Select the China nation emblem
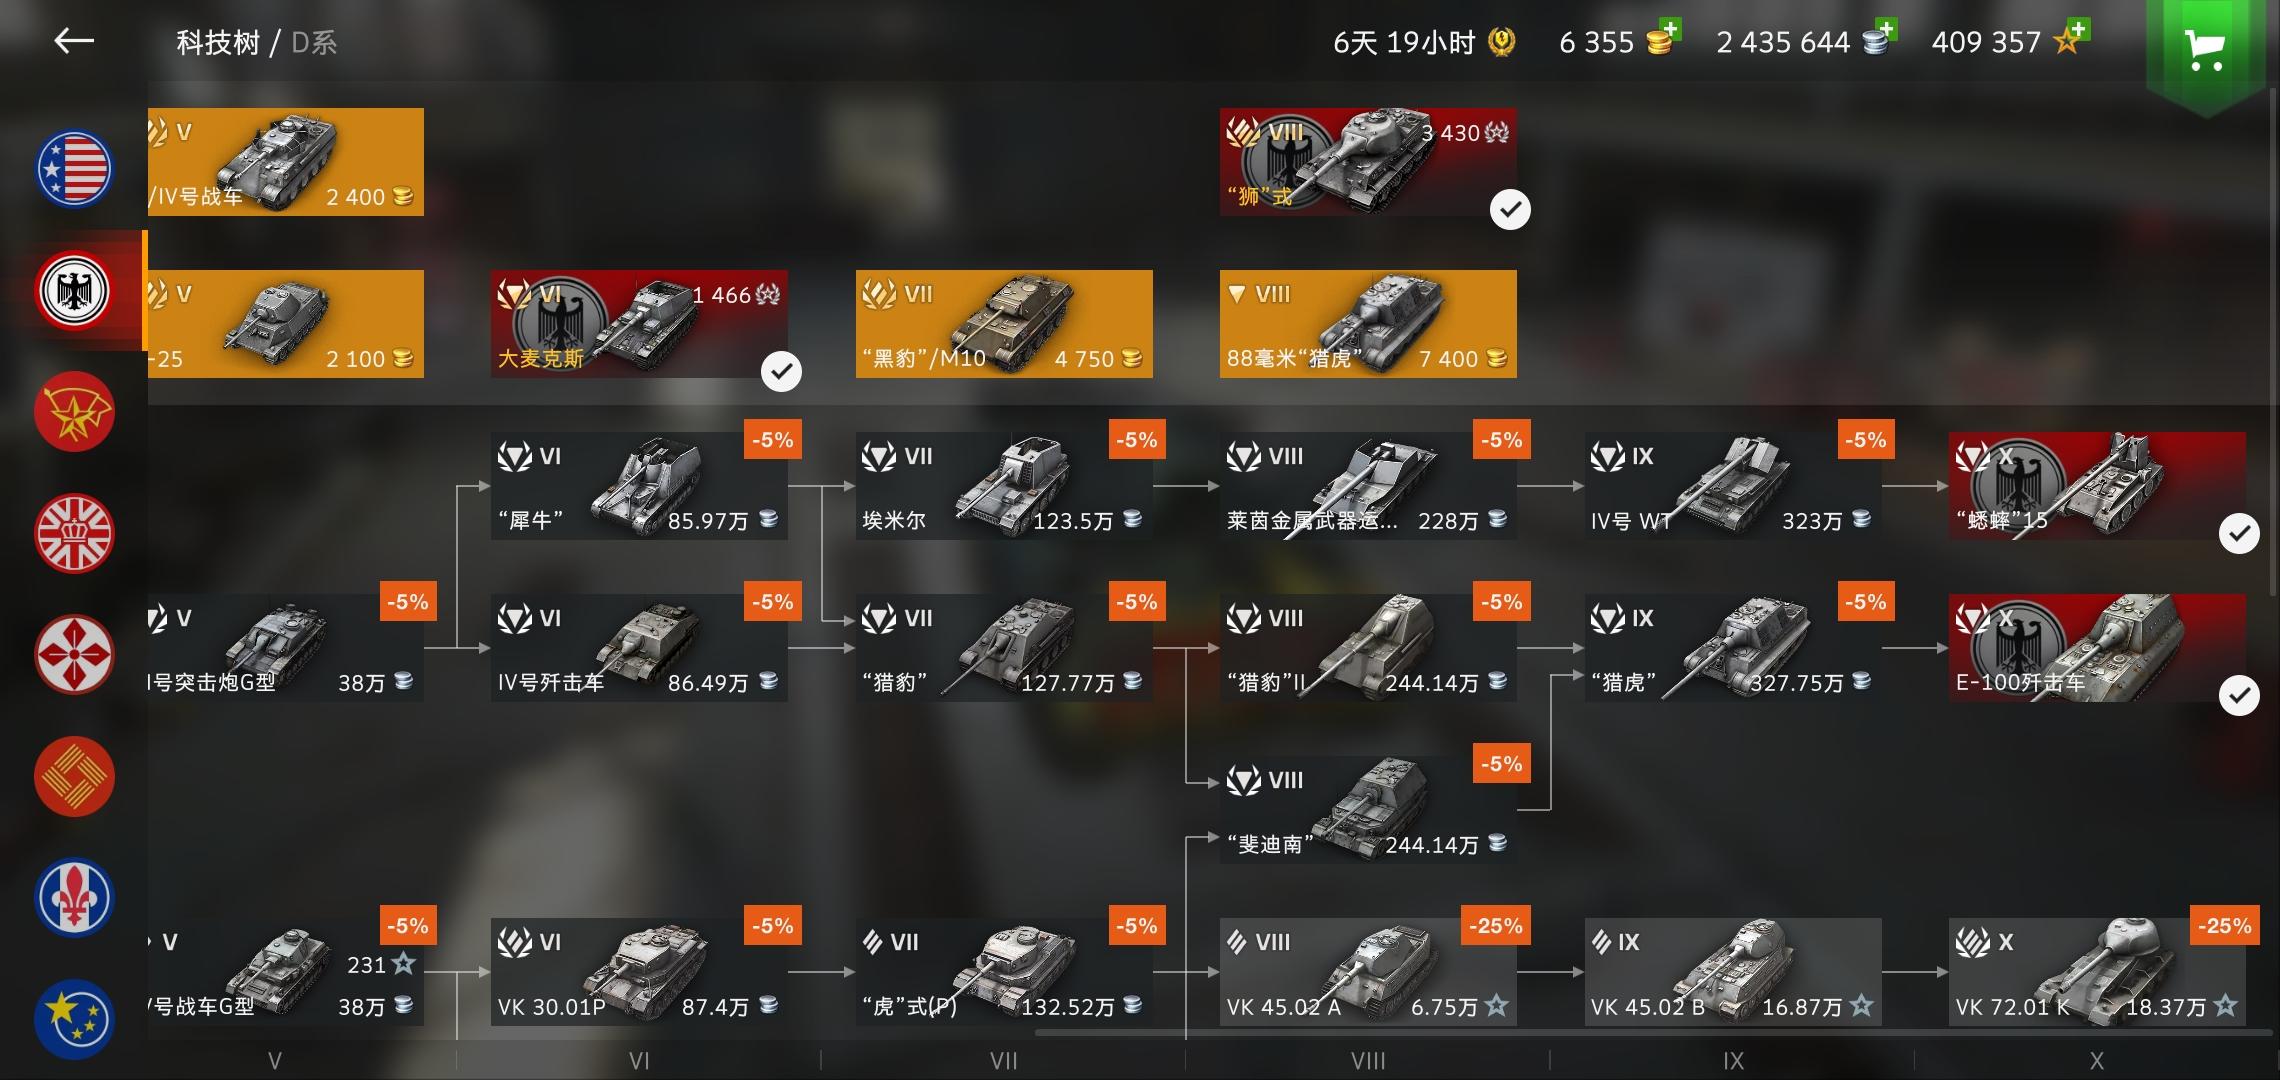 [74, 777]
